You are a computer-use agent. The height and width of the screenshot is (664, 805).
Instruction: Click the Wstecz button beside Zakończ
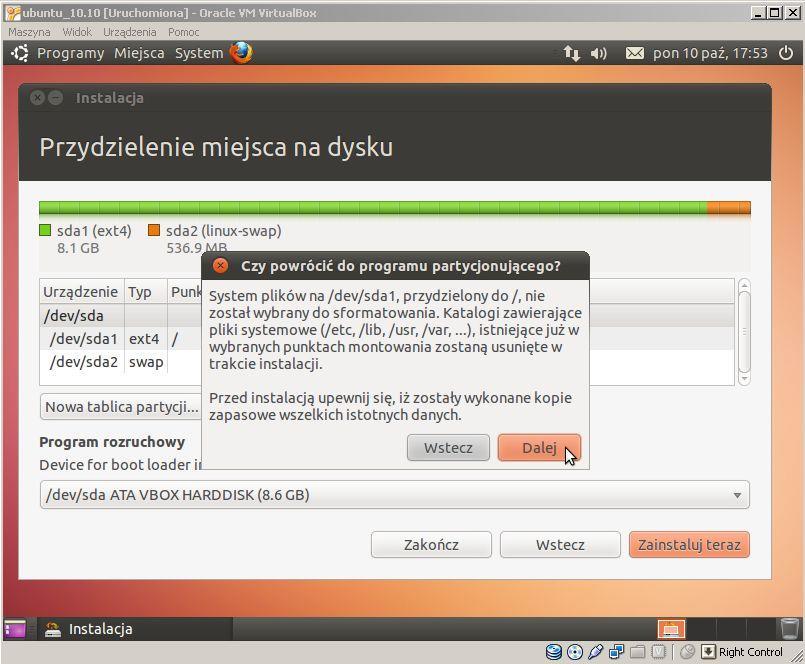point(560,544)
